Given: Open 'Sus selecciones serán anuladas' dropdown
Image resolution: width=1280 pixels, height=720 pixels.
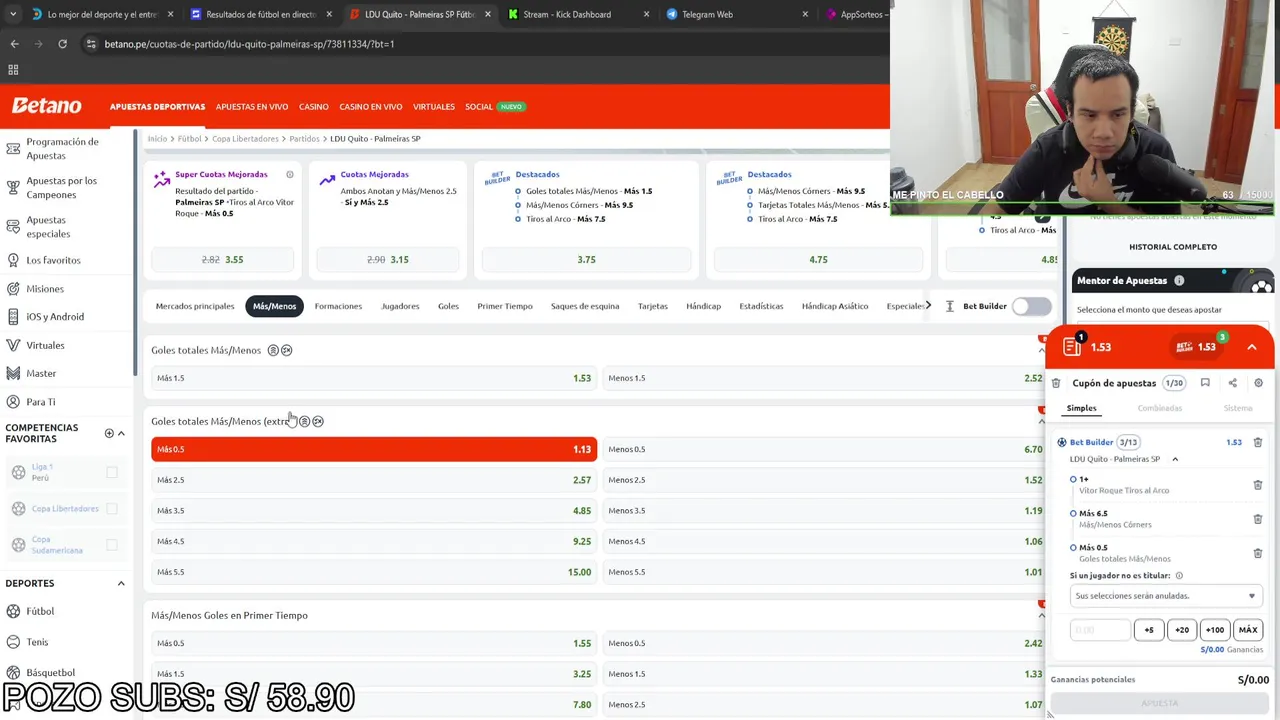Looking at the screenshot, I should click(1165, 596).
